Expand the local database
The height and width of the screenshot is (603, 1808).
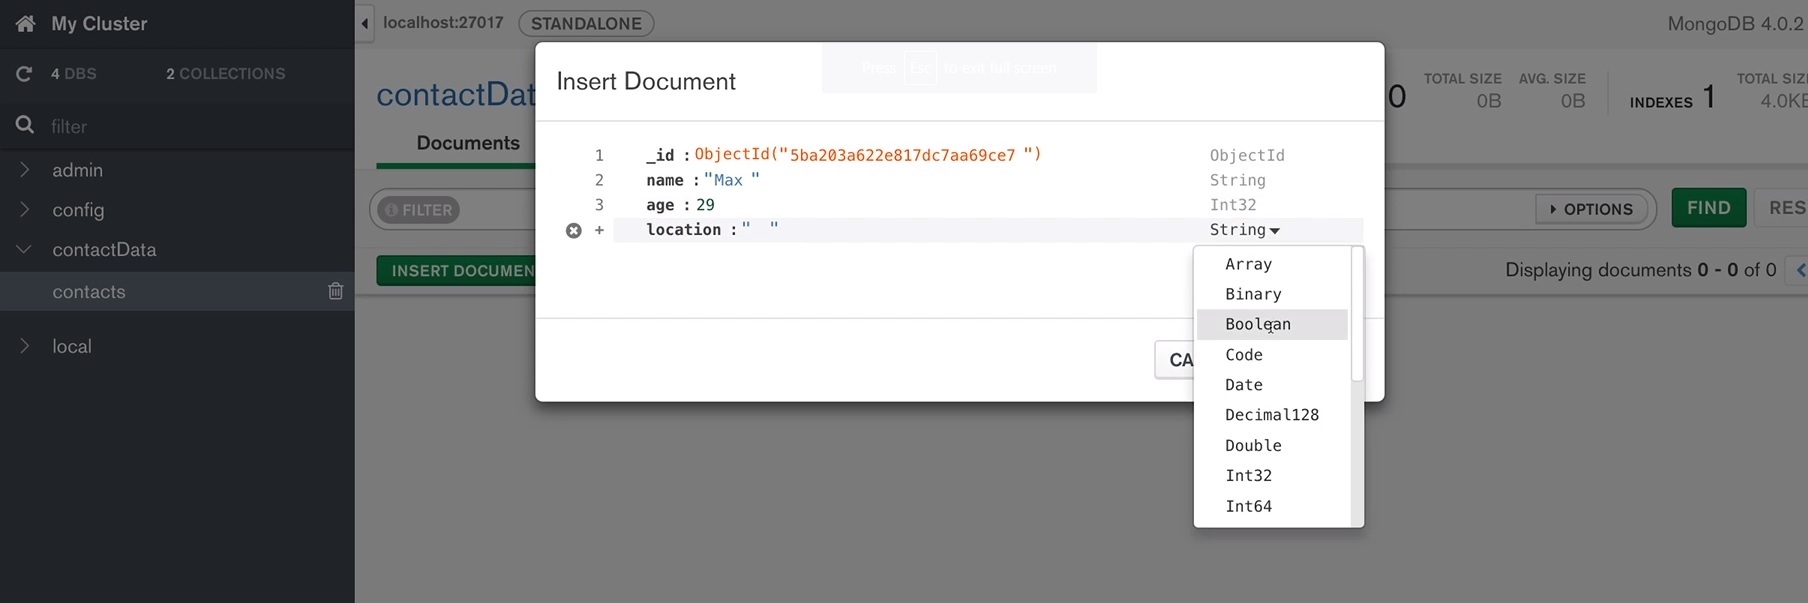(25, 346)
